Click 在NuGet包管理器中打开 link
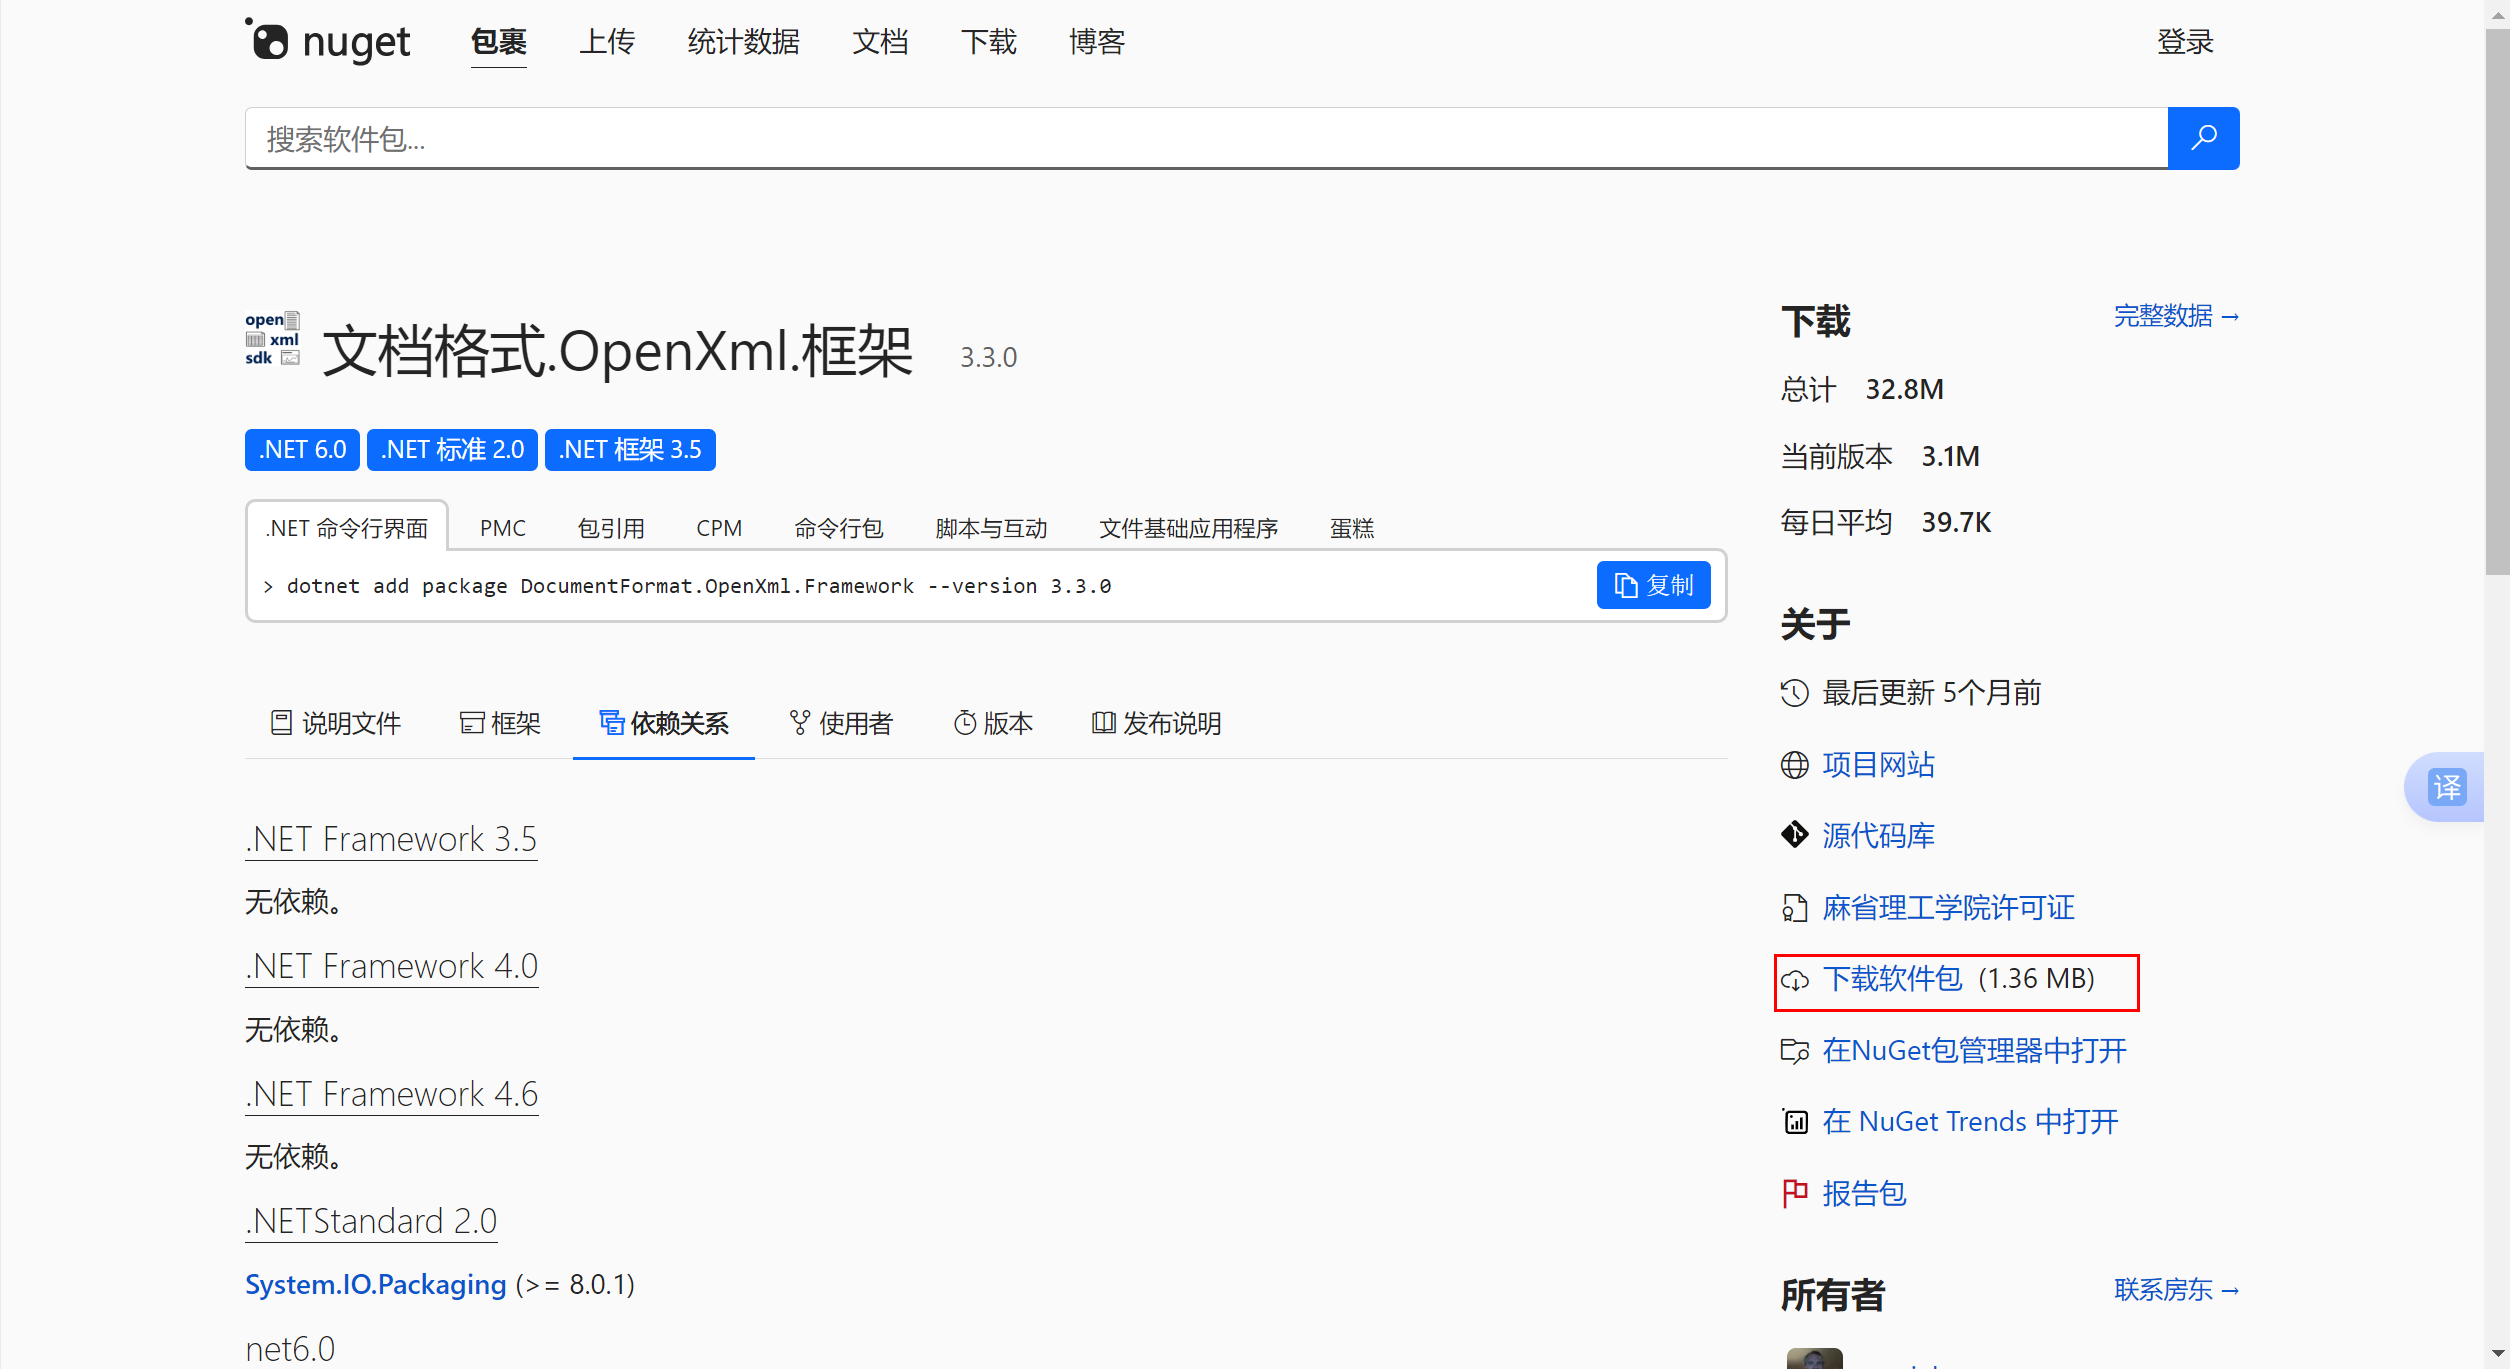Viewport: 2510px width, 1369px height. coord(1974,1051)
